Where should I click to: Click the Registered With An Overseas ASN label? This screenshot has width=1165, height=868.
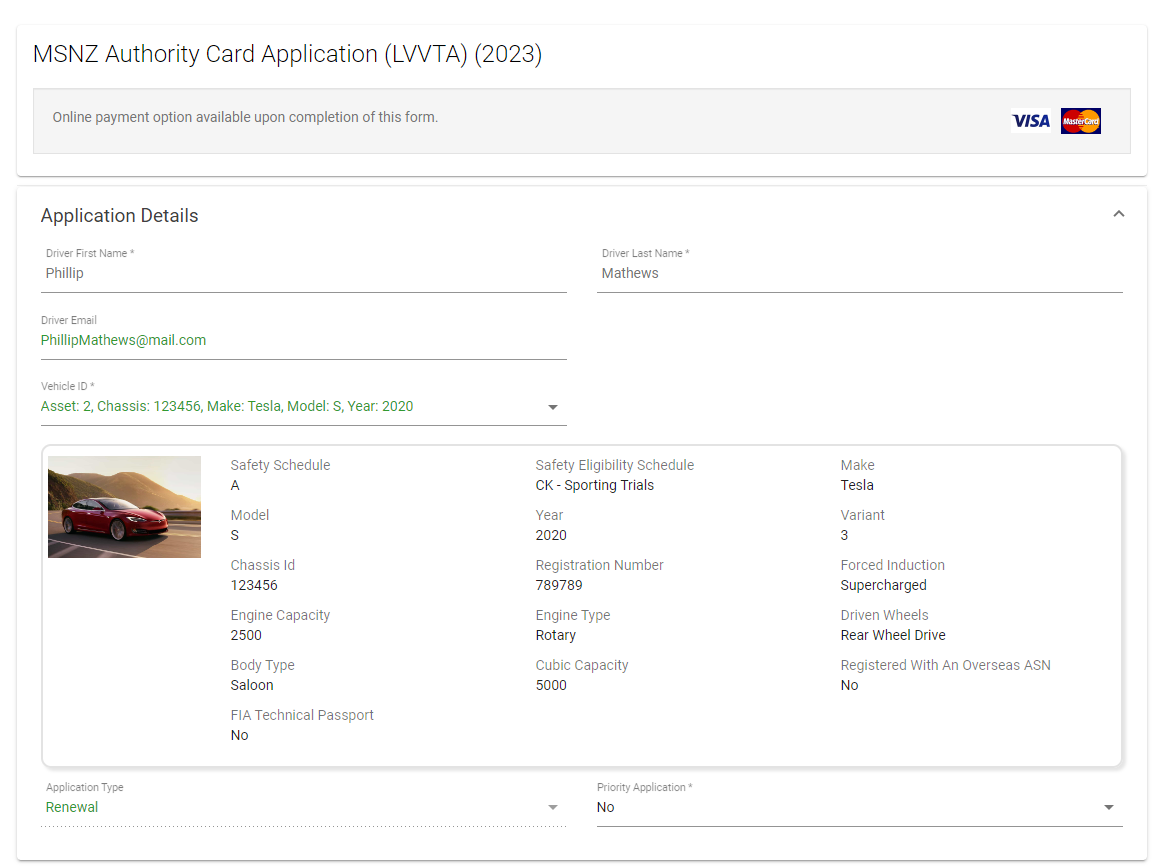click(x=945, y=665)
